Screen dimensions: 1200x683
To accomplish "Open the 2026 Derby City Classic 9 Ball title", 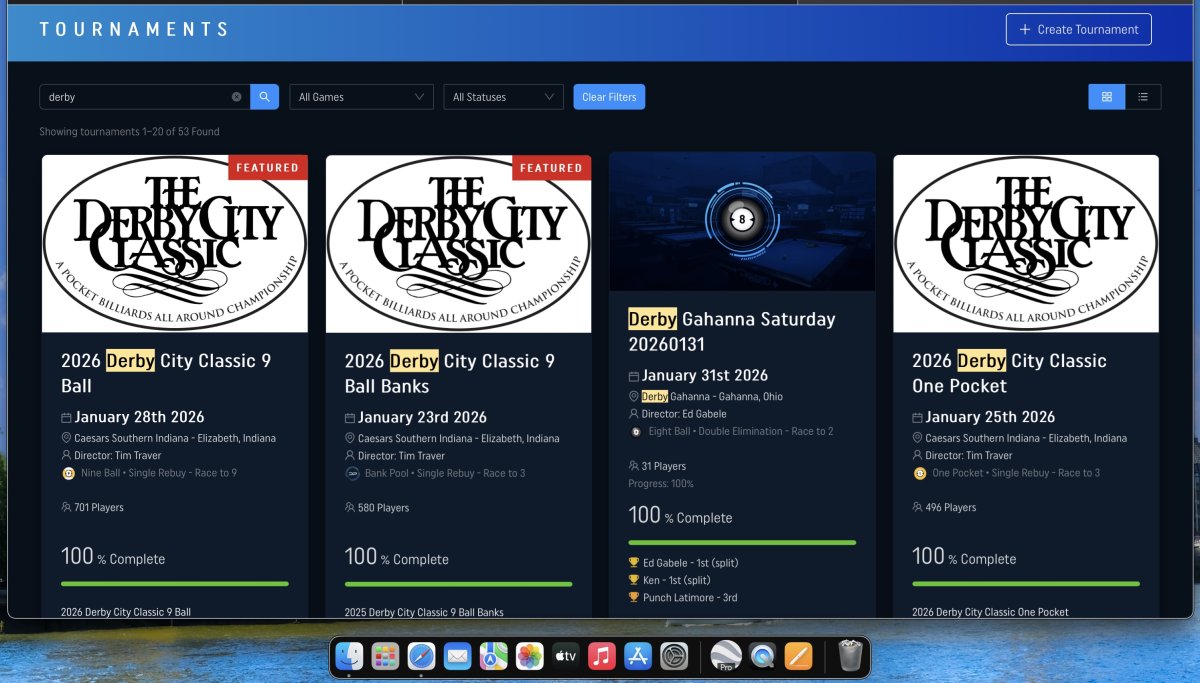I will [166, 373].
